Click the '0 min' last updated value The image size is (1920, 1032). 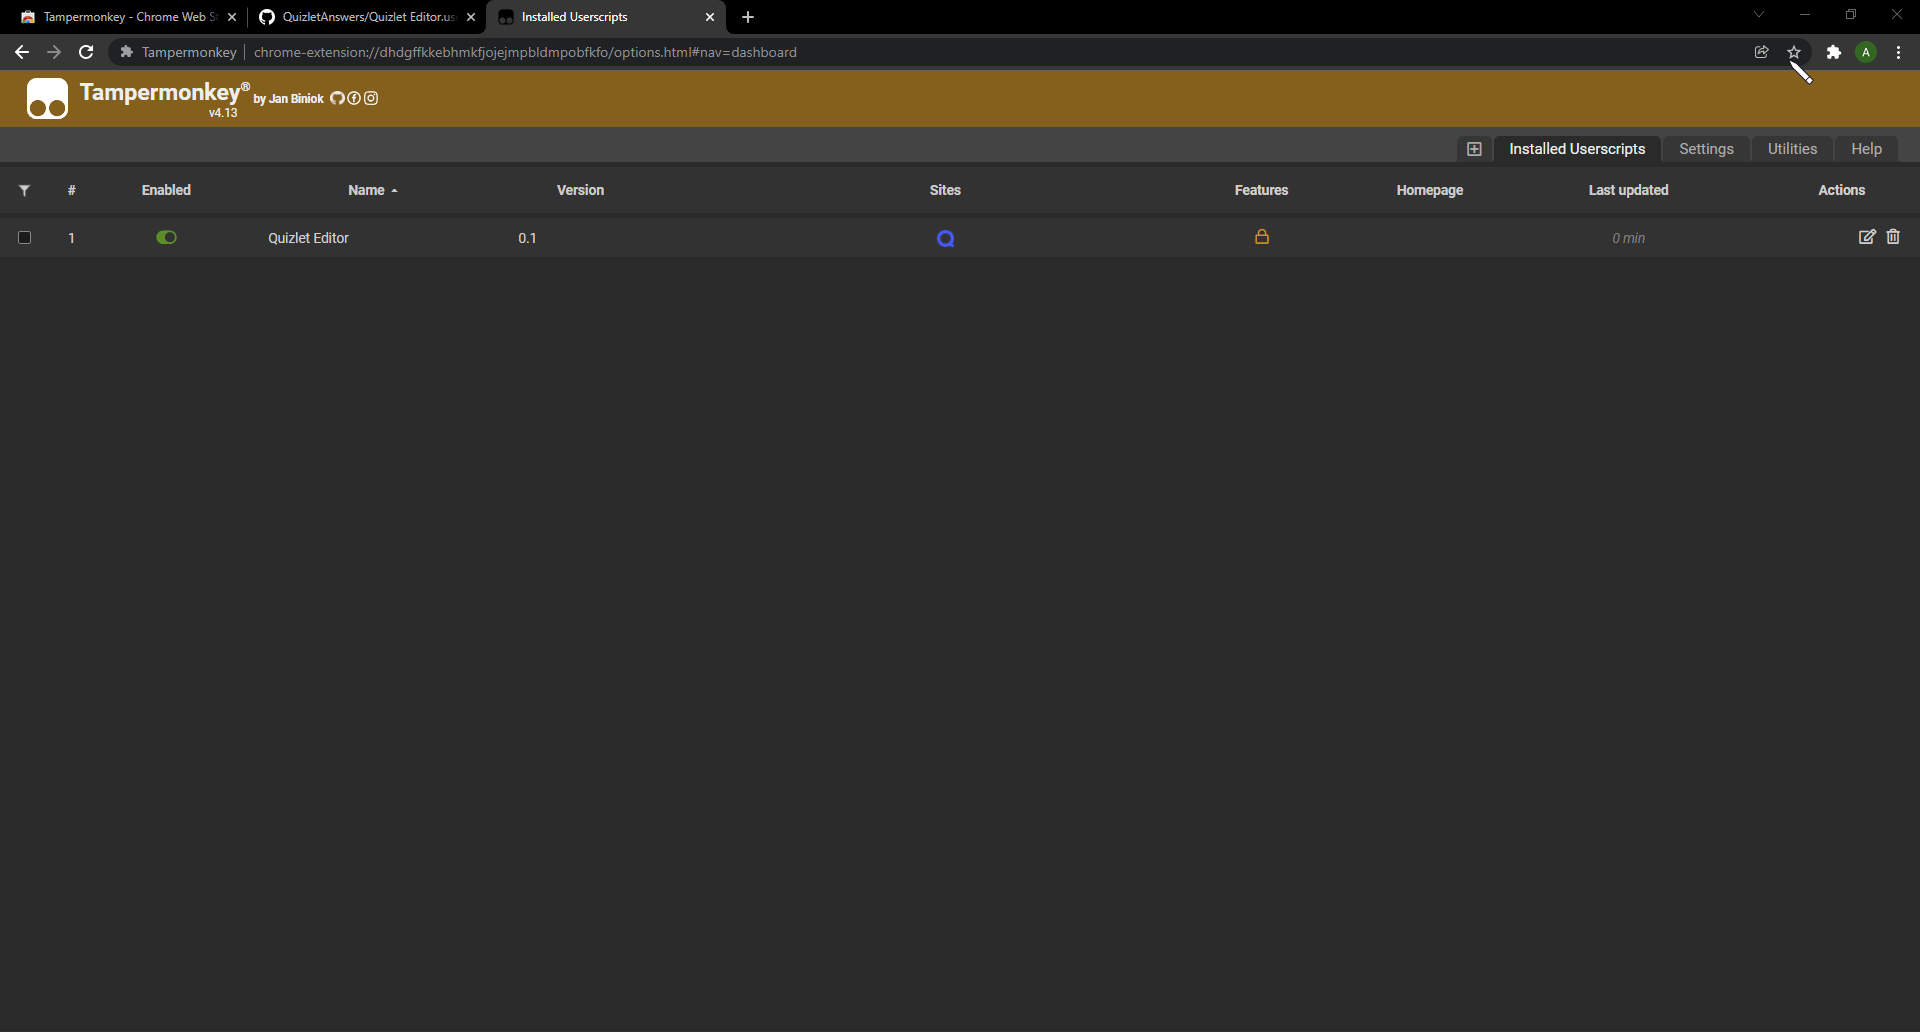tap(1628, 238)
